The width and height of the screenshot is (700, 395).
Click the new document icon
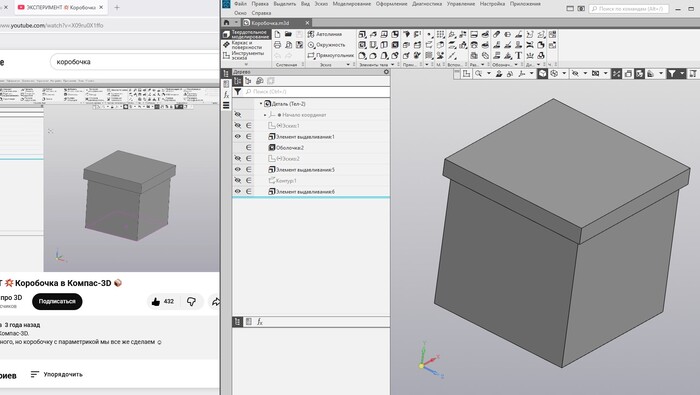[x=278, y=34]
